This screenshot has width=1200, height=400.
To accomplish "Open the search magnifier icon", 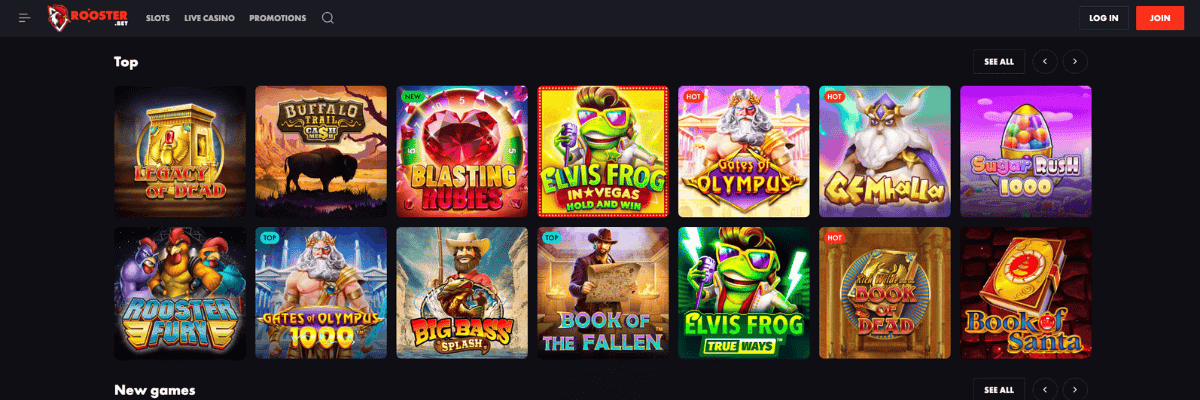I will pos(328,18).
